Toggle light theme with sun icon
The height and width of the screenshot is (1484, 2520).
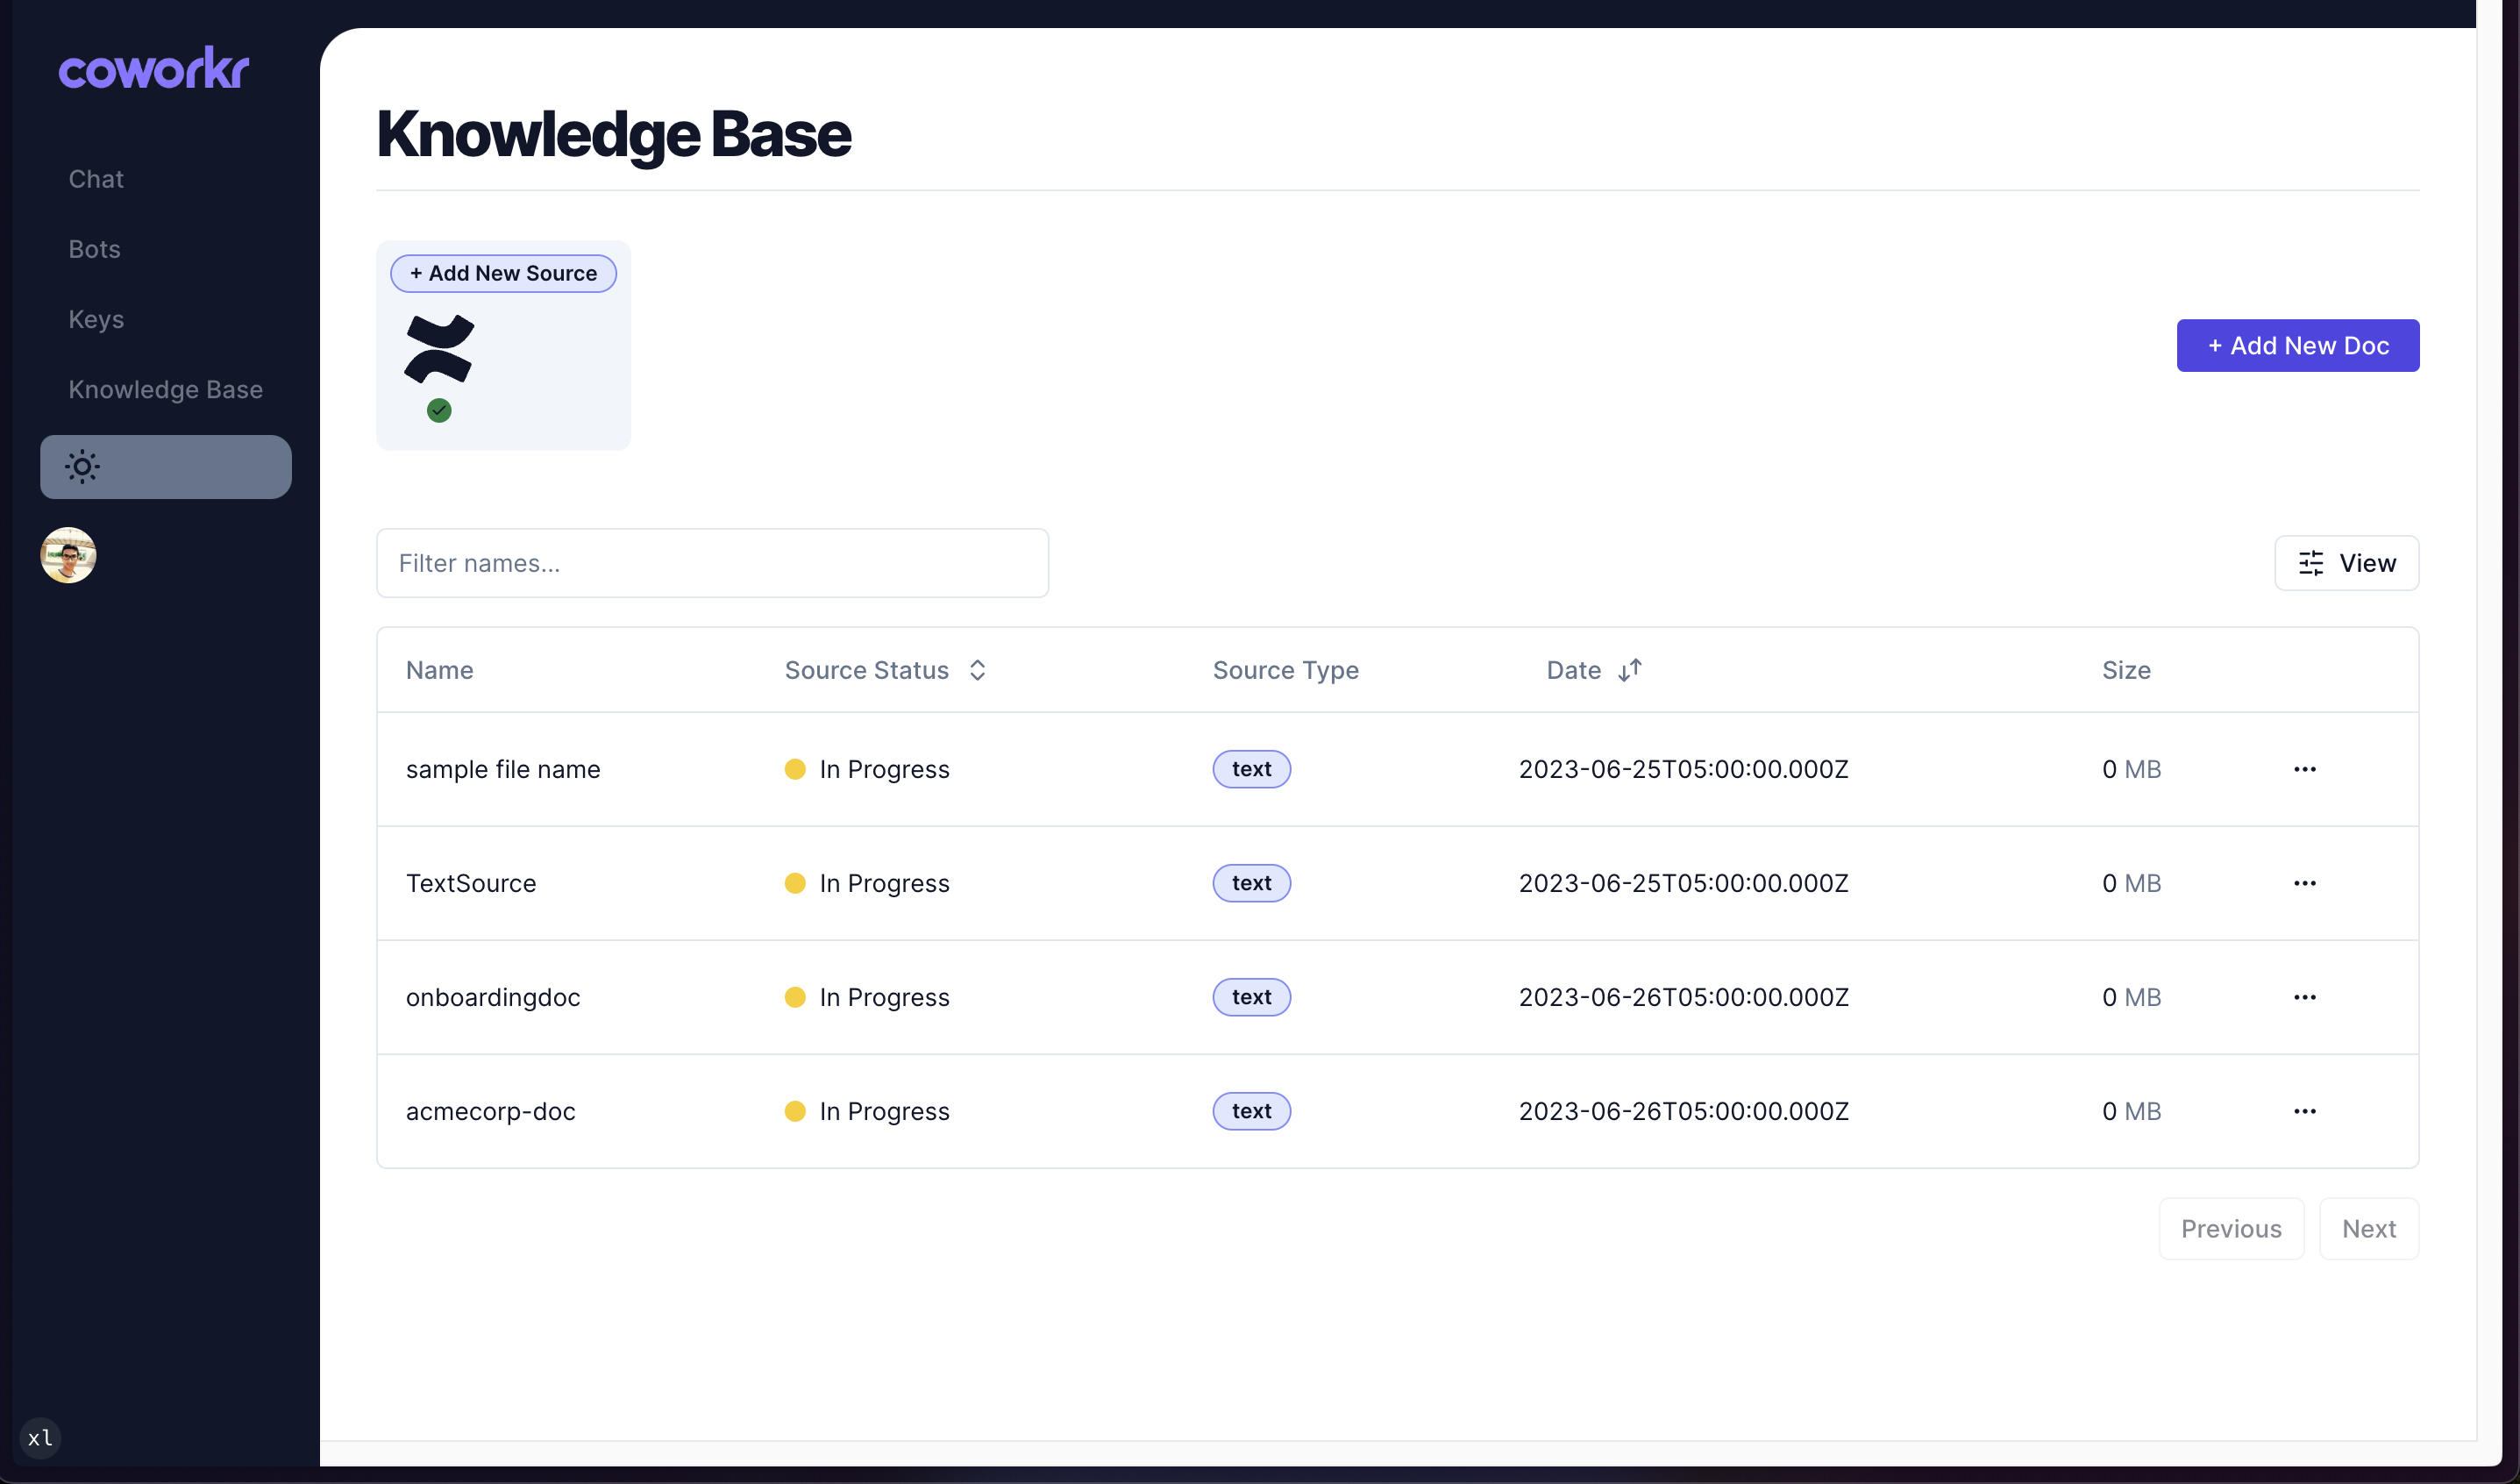click(82, 467)
